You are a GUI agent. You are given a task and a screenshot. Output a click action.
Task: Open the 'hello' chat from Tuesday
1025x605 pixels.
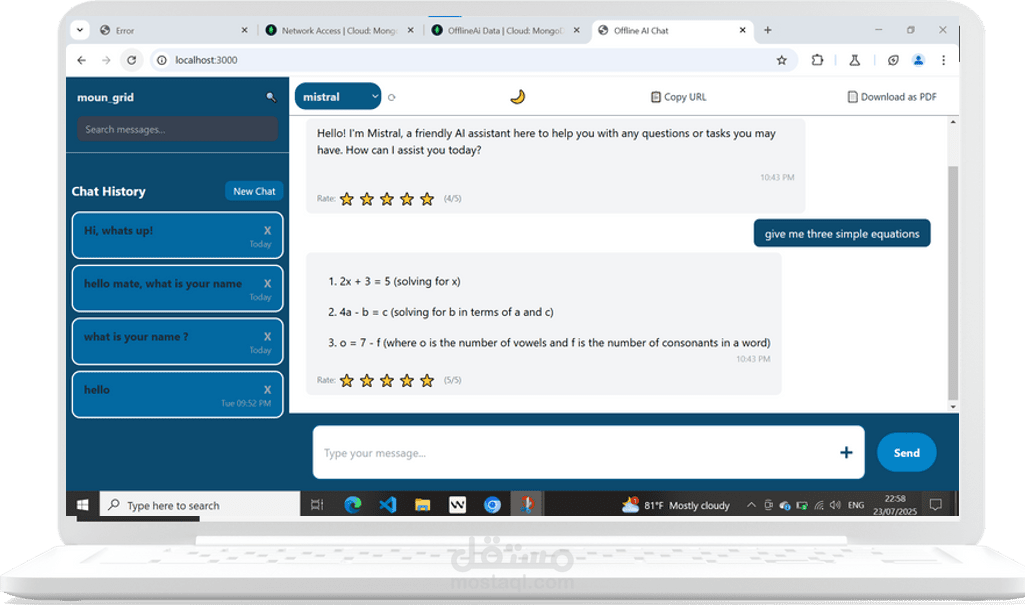coord(177,395)
